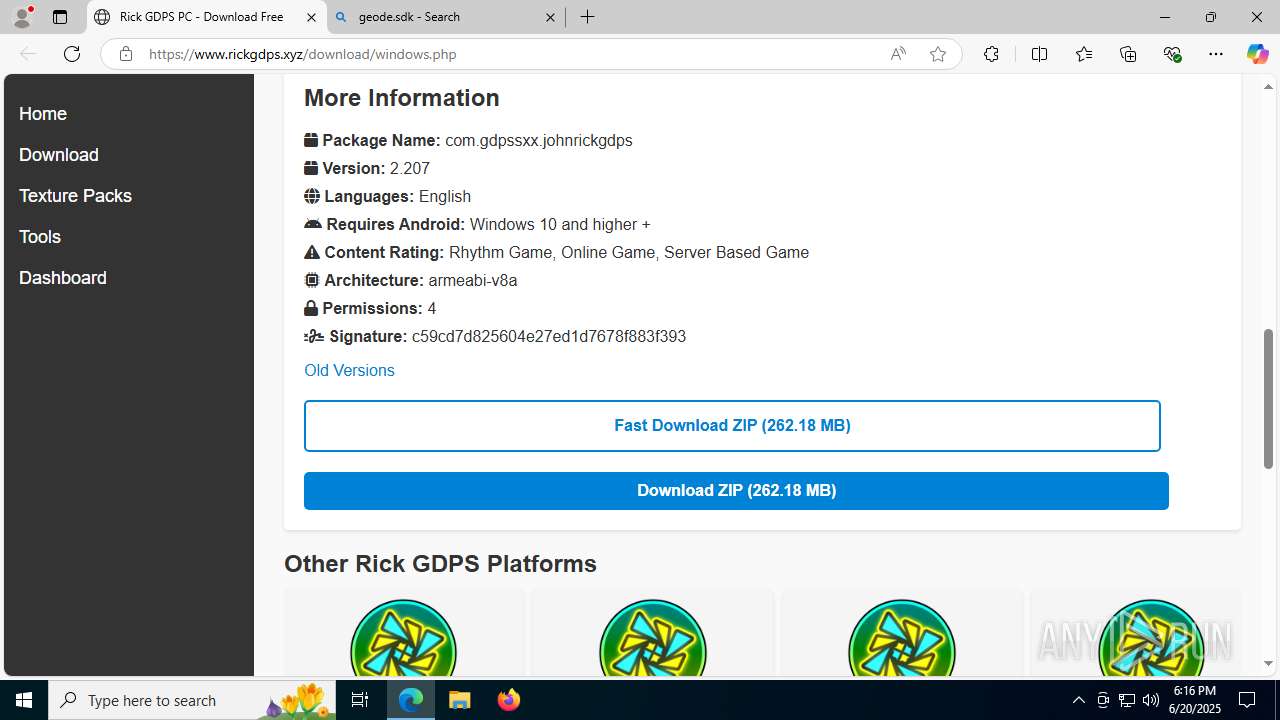Close the Rick GDPS PC tab
This screenshot has width=1280, height=720.
click(x=311, y=17)
